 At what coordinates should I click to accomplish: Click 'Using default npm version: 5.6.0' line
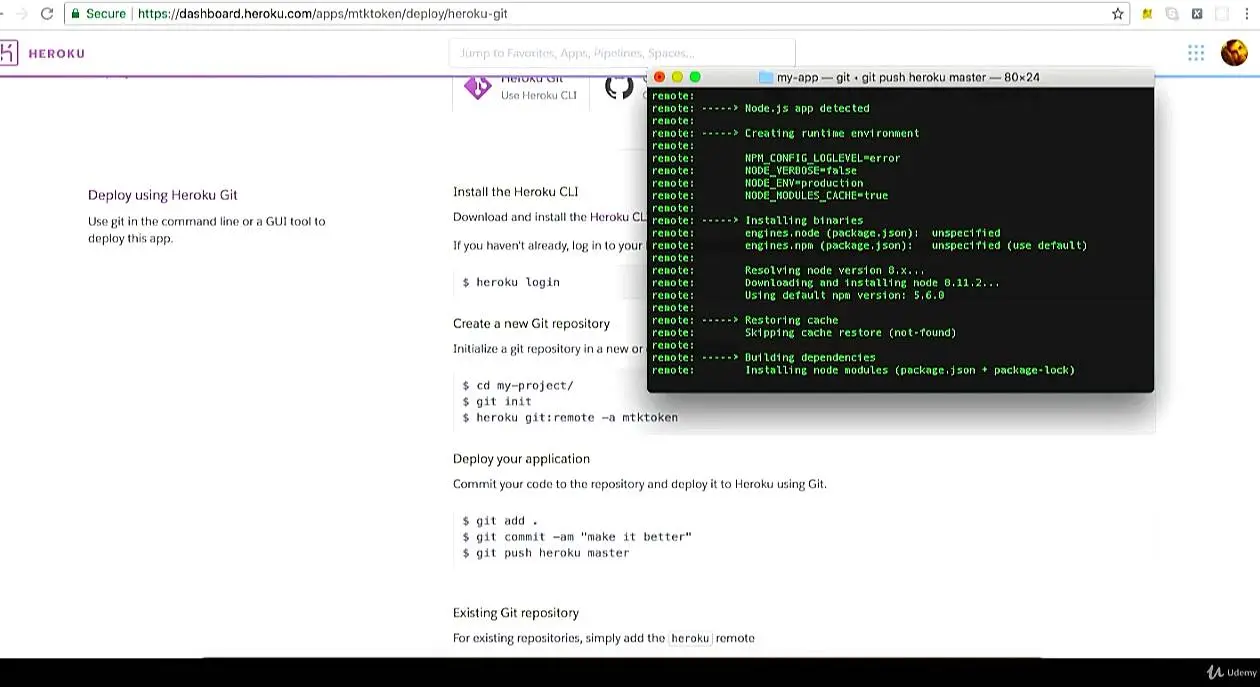[x=844, y=296]
